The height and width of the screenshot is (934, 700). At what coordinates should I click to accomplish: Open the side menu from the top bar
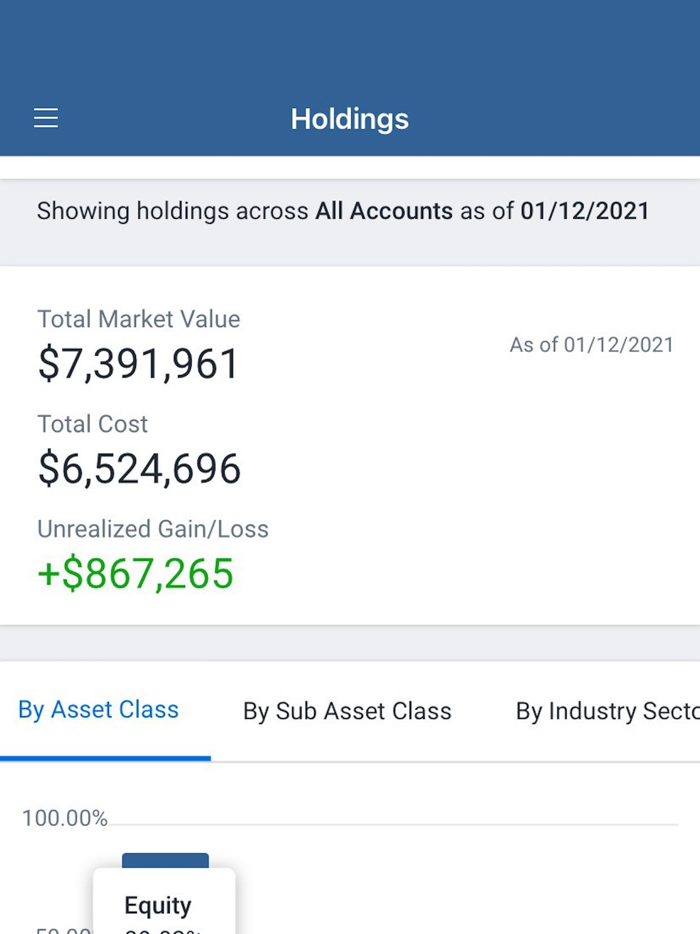[x=45, y=117]
